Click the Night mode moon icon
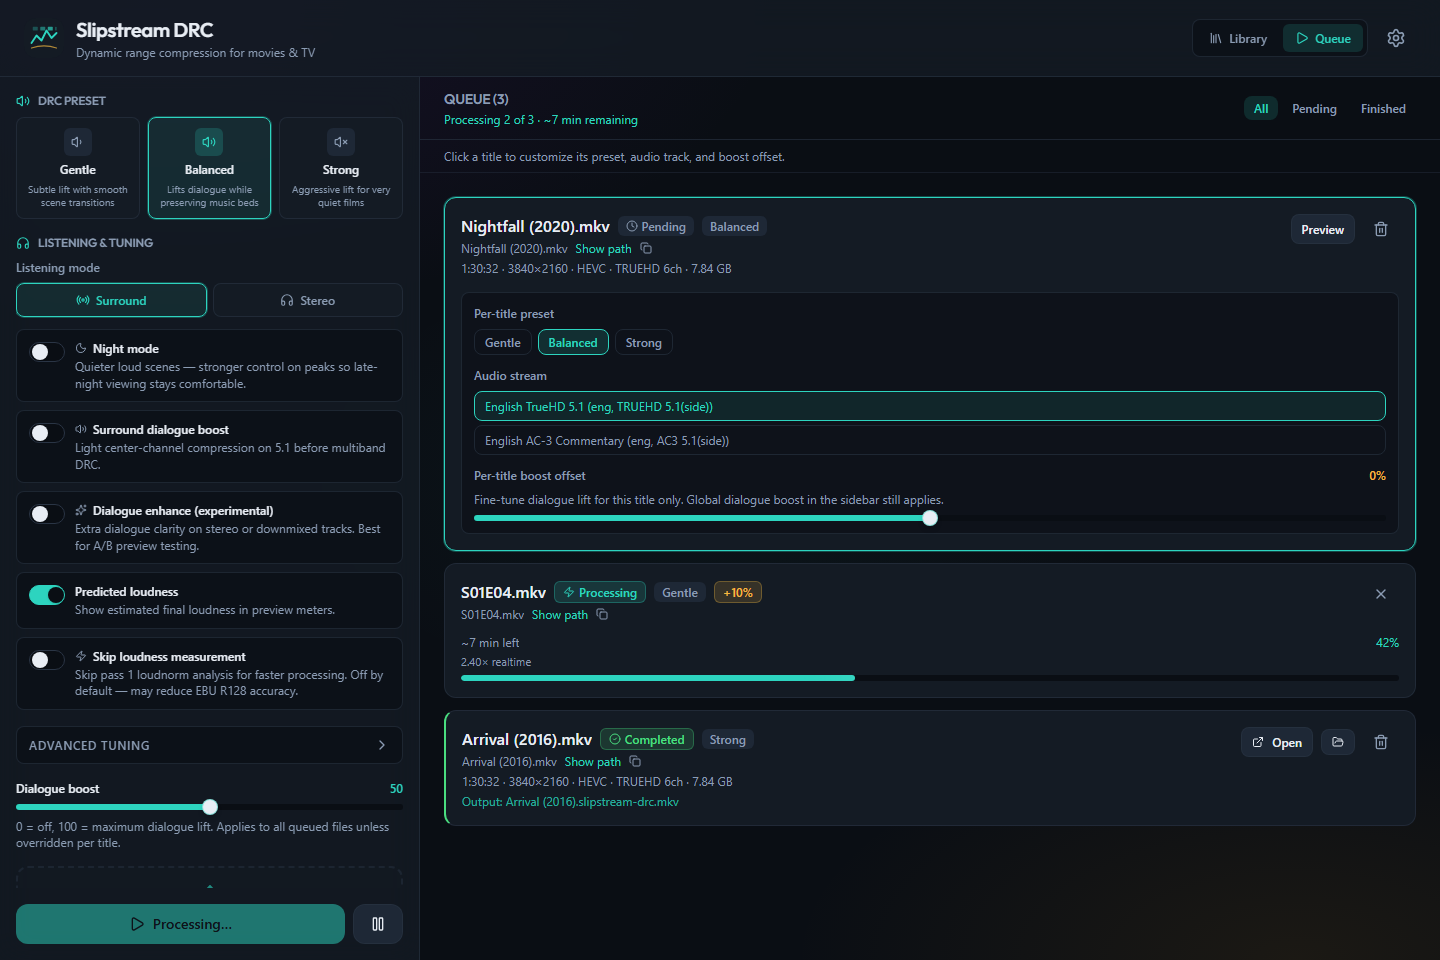This screenshot has width=1440, height=960. click(x=81, y=349)
